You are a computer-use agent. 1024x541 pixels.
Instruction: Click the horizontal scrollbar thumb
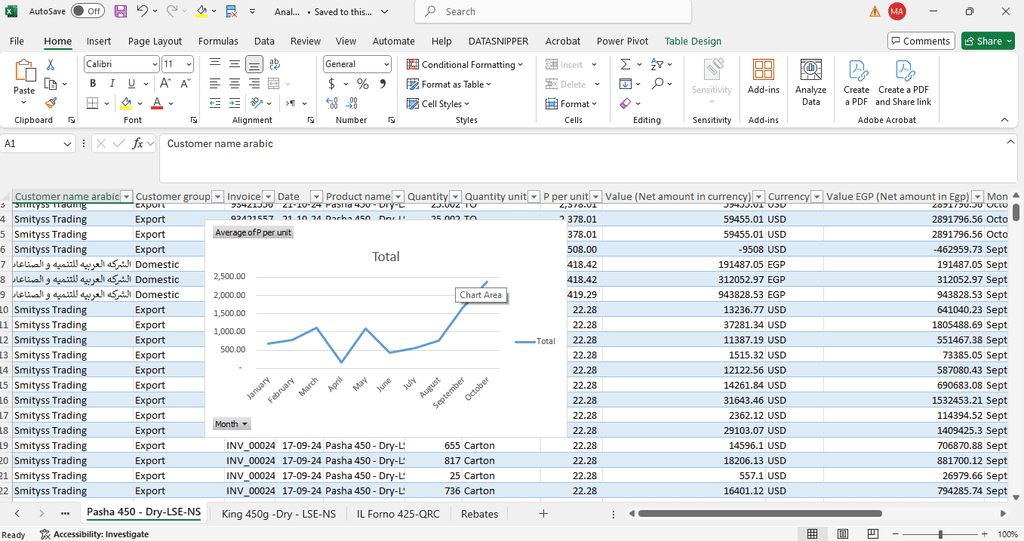tap(760, 514)
